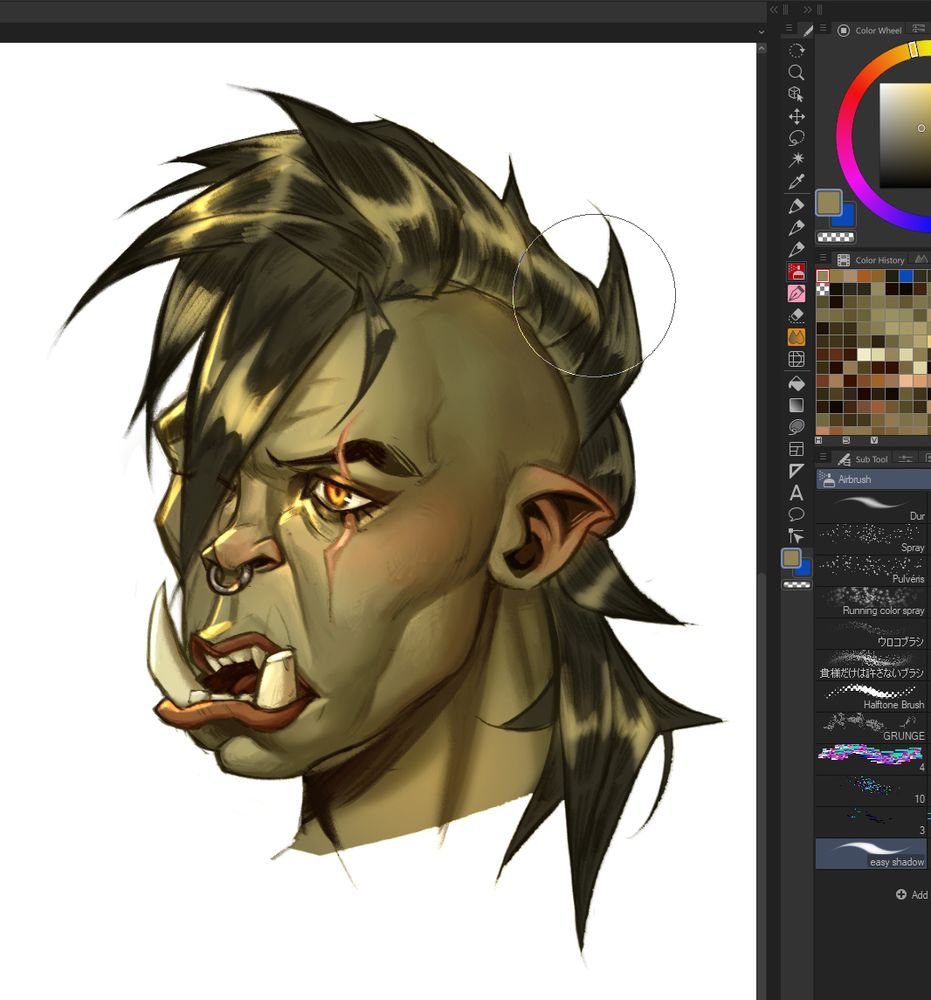The width and height of the screenshot is (931, 1000).
Task: Select the transparent color under Color Wheel swatches
Action: [x=835, y=237]
